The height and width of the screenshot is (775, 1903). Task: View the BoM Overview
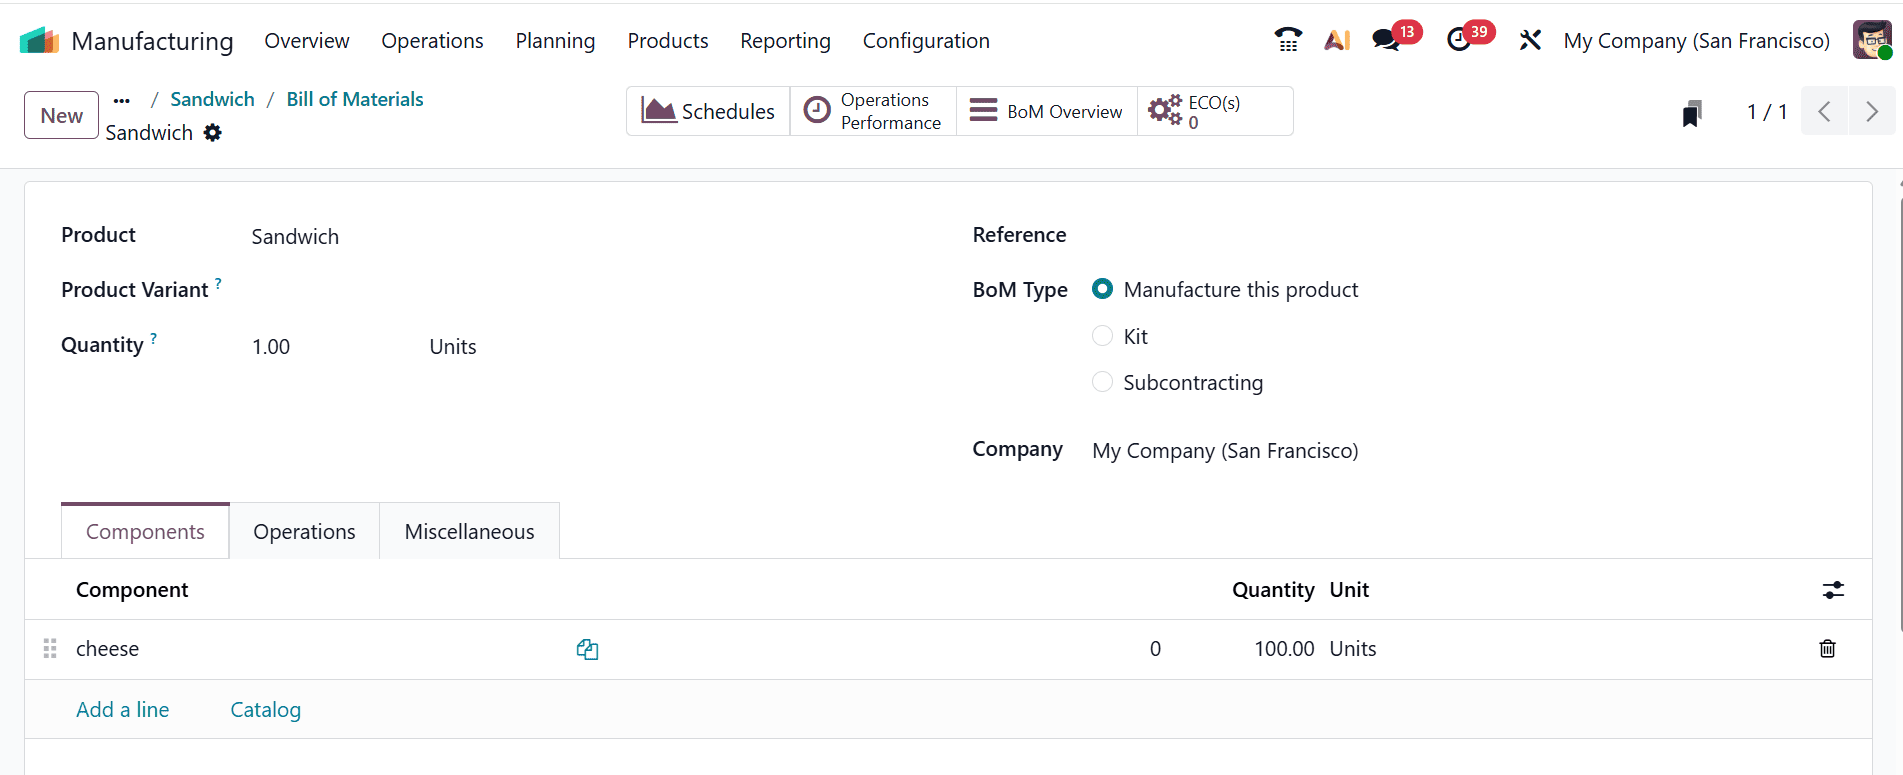click(x=1046, y=111)
